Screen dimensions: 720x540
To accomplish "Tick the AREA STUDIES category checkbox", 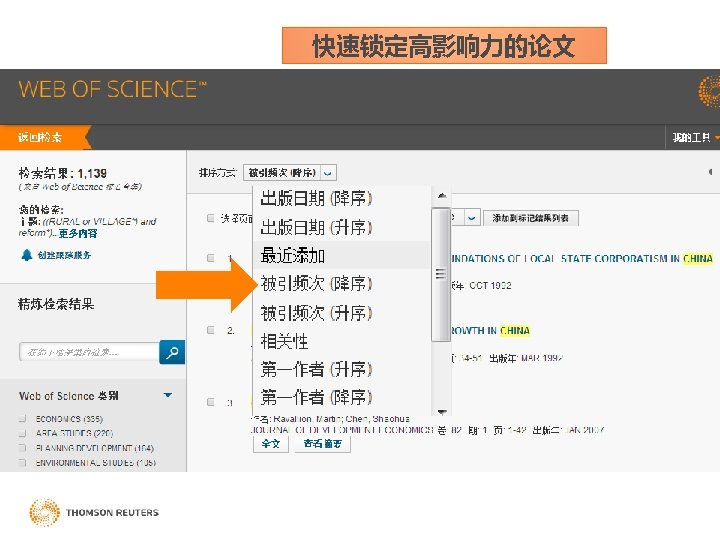I will click(x=22, y=433).
